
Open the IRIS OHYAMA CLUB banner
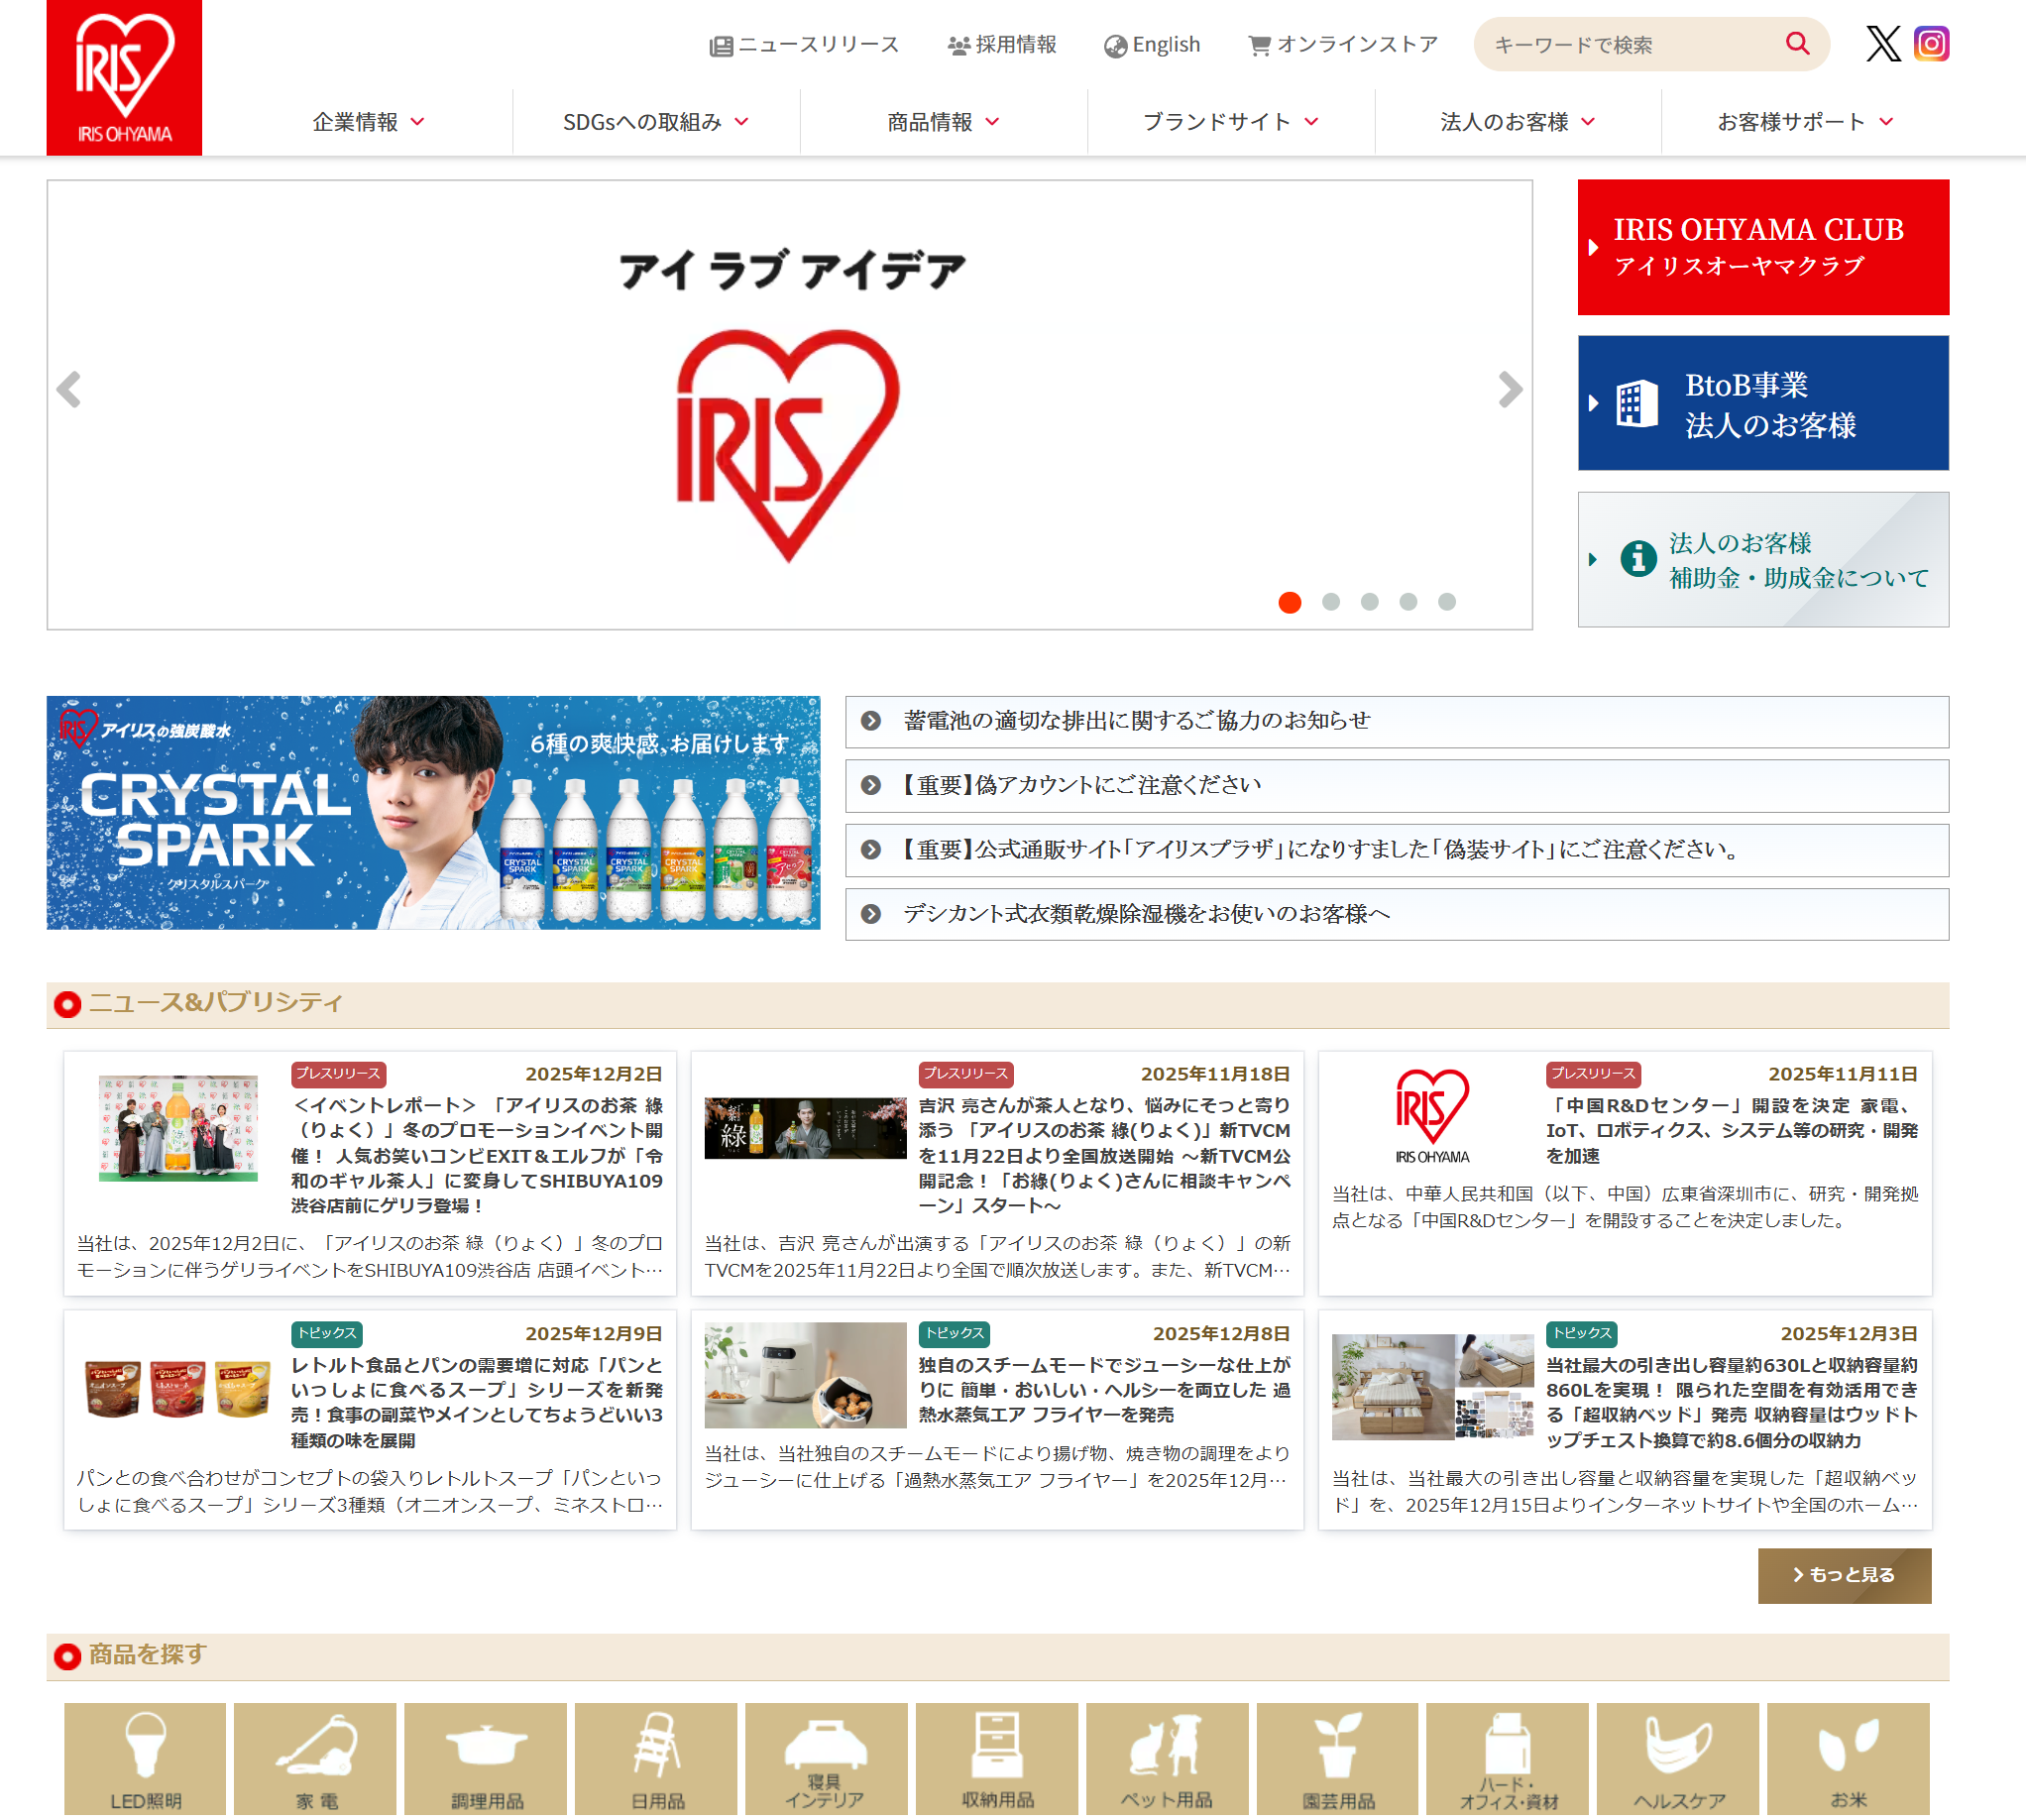point(1762,247)
